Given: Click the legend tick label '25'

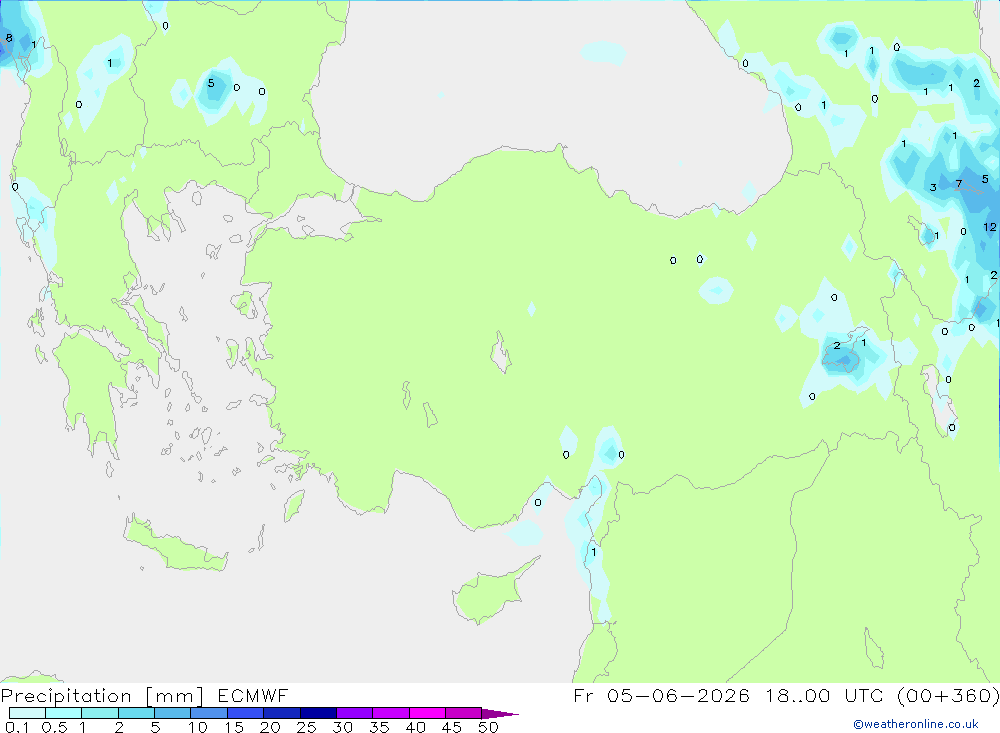Looking at the screenshot, I should click(306, 727).
